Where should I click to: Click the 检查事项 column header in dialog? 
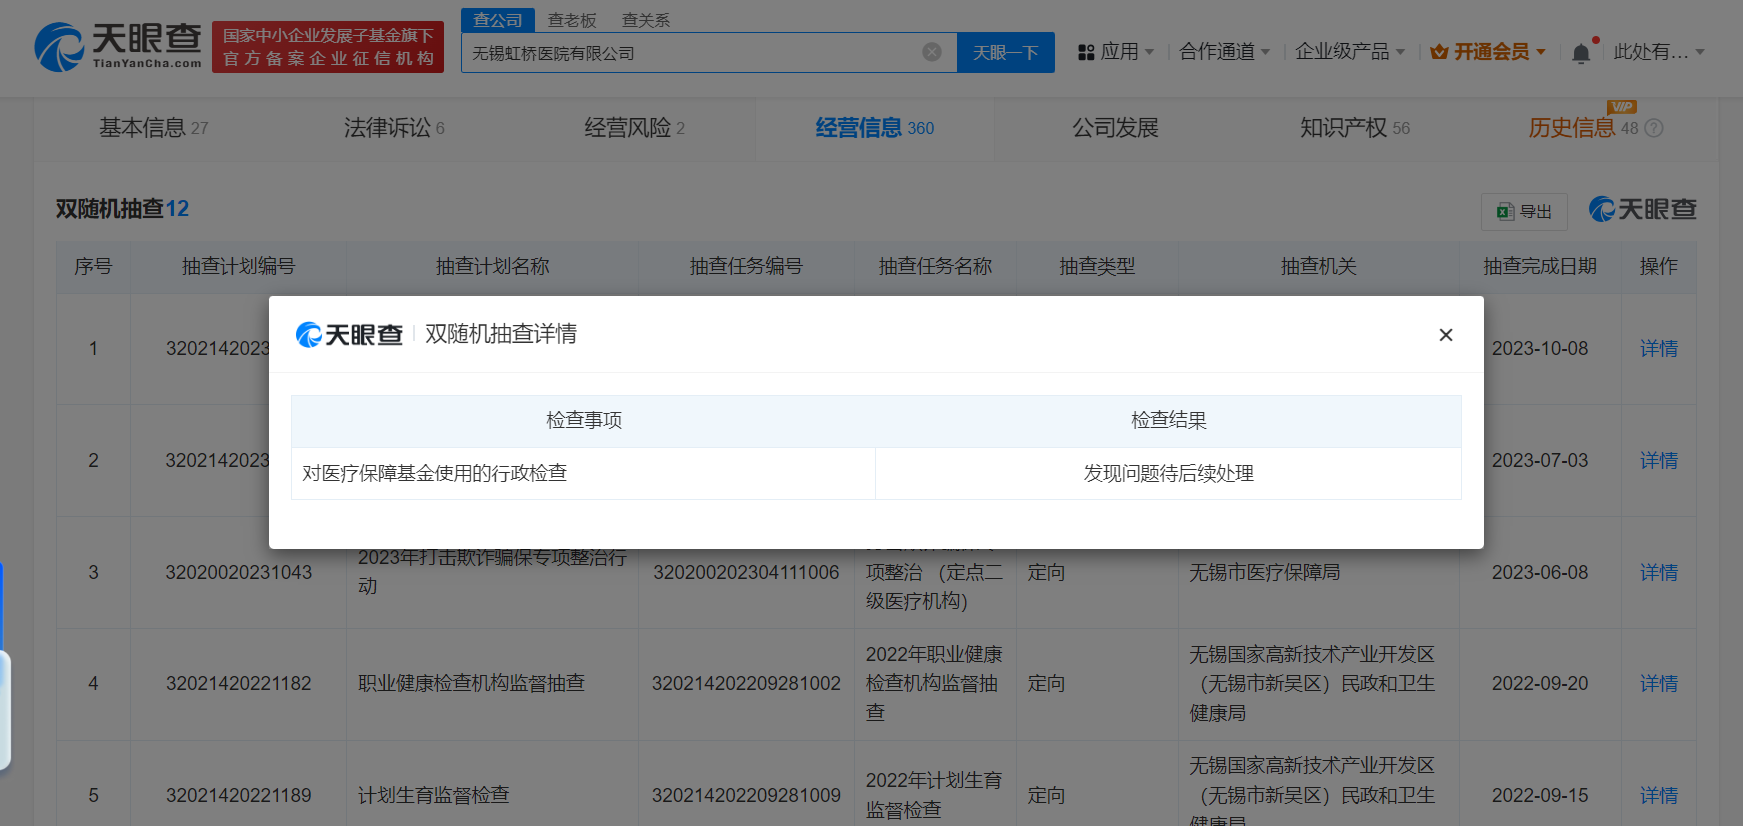tap(584, 421)
